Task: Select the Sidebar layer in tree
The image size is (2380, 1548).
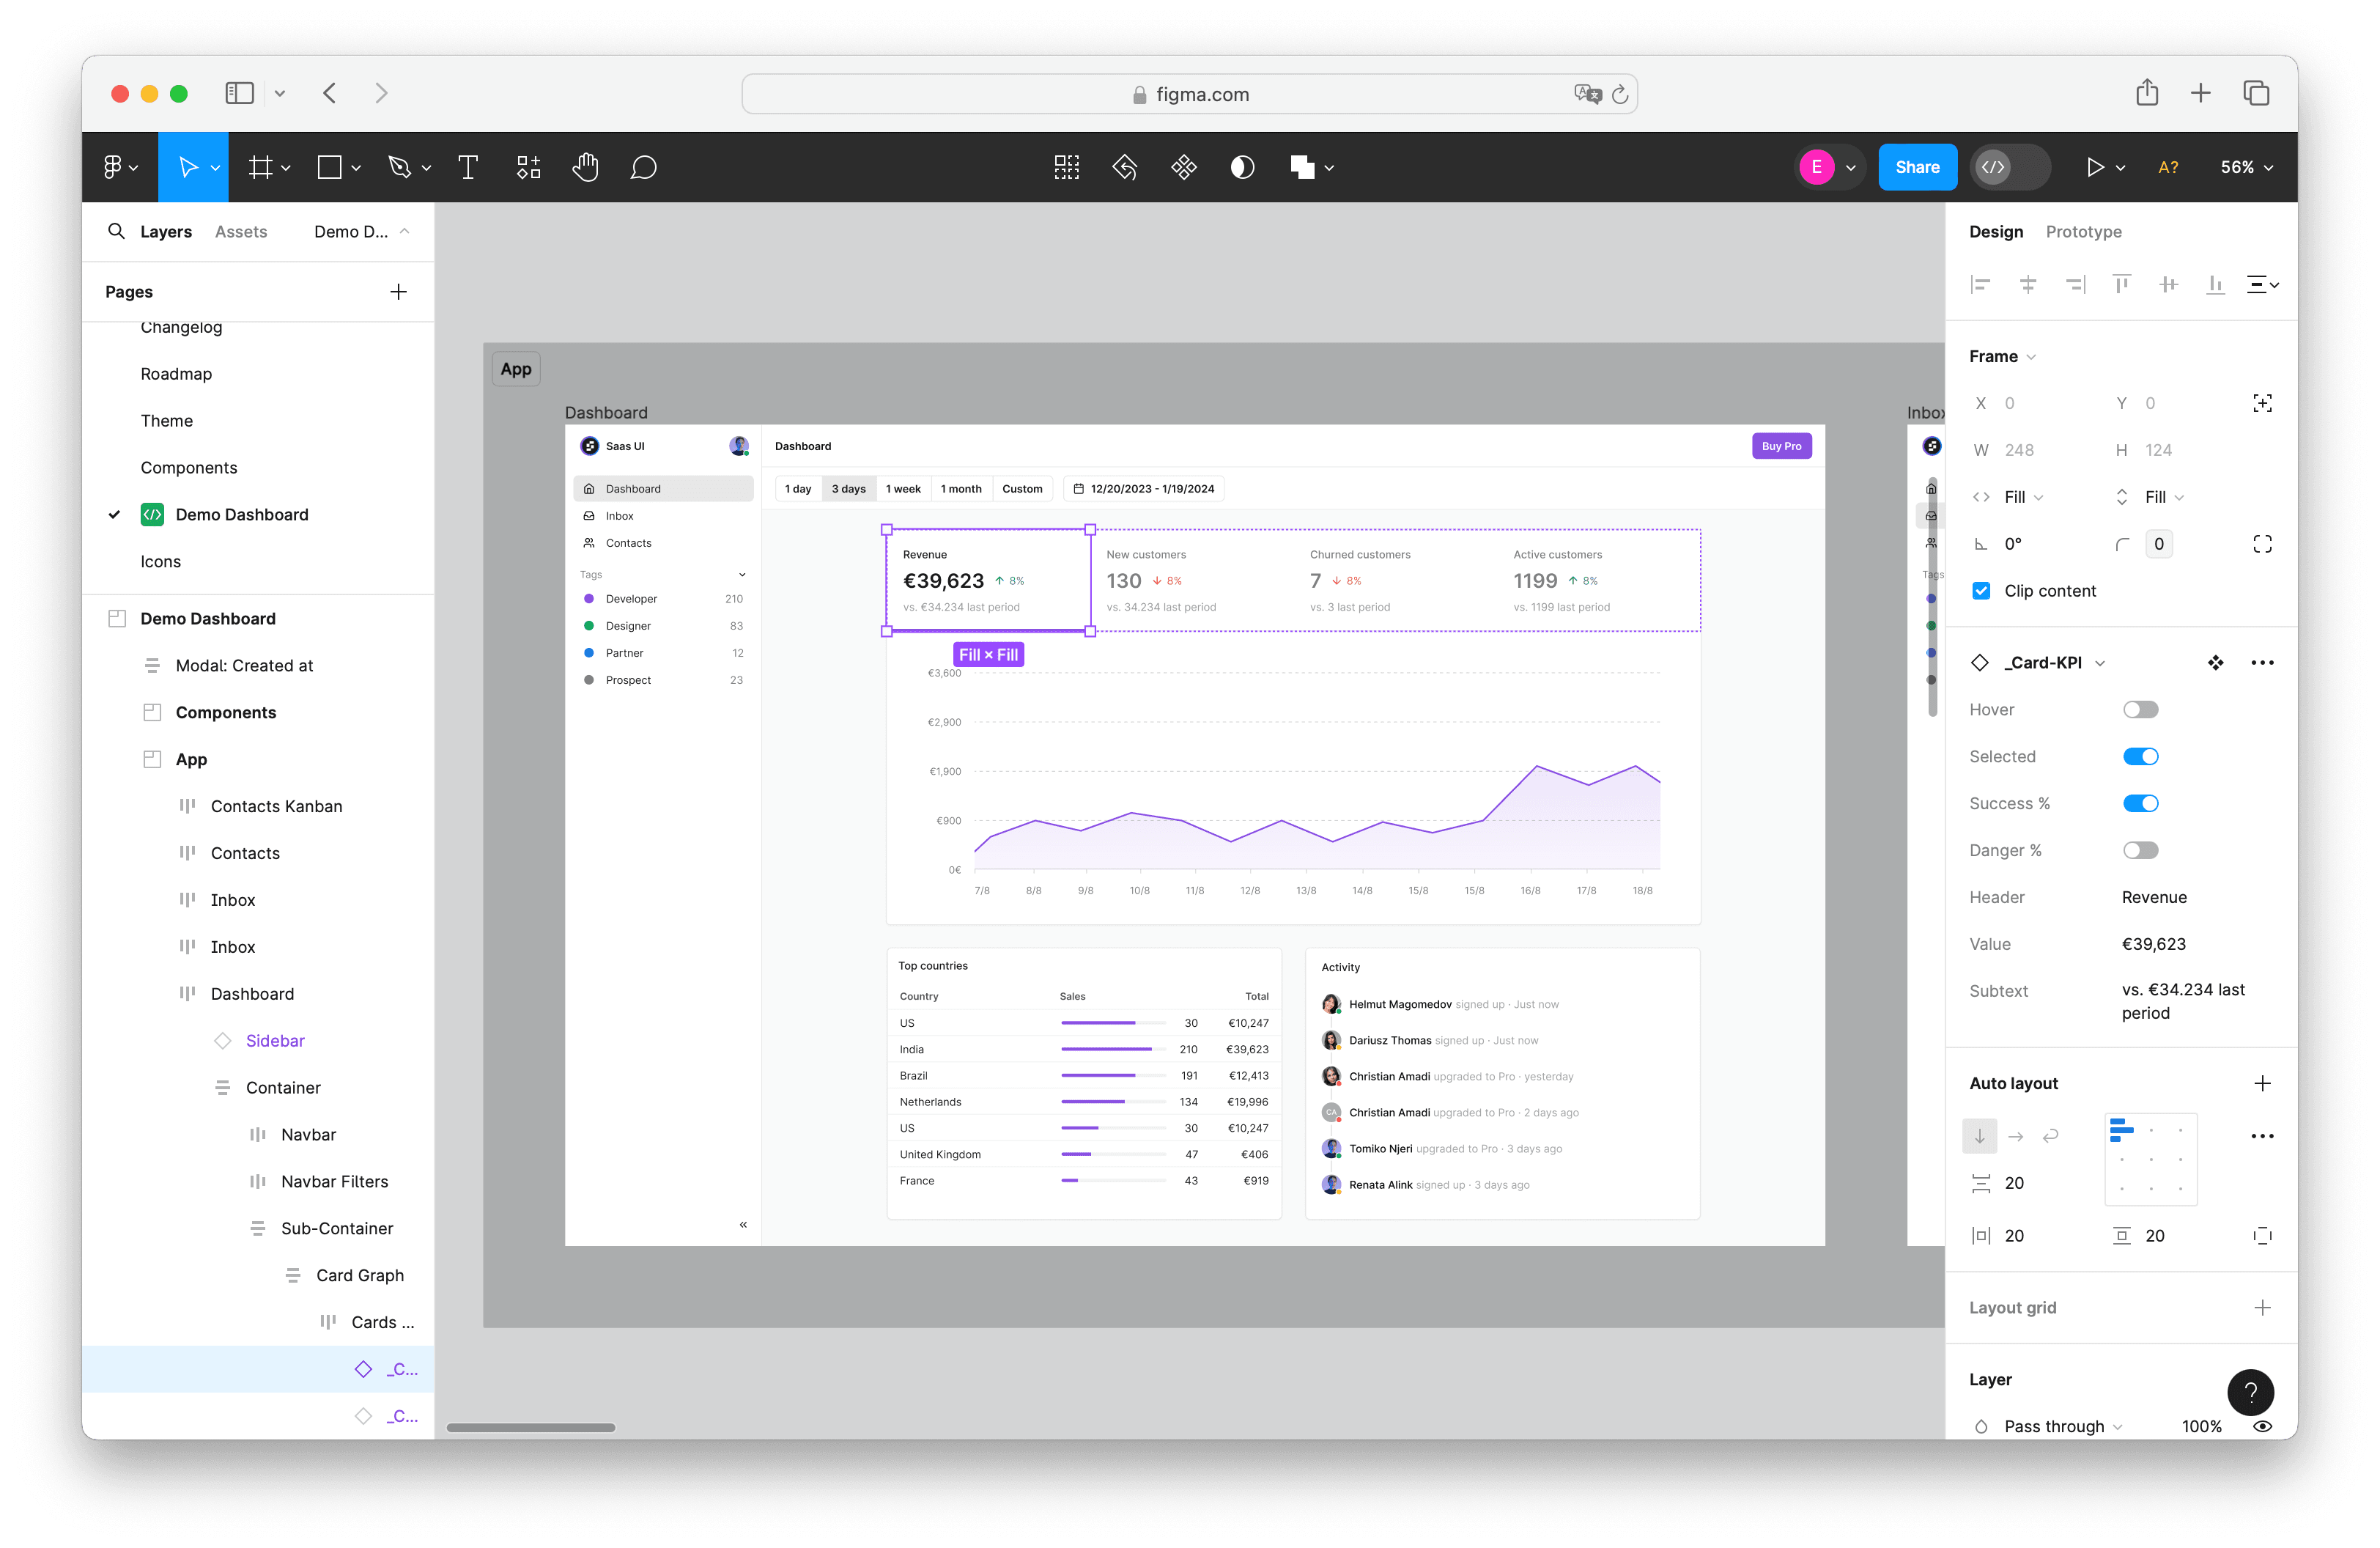Action: coord(275,1041)
